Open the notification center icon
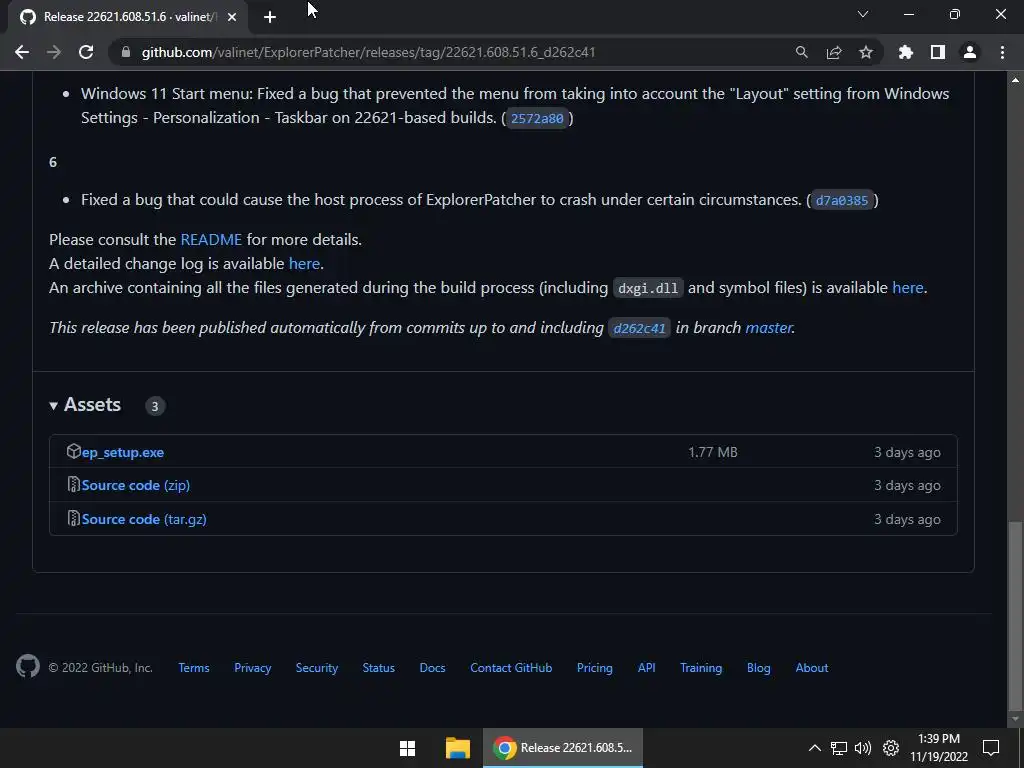 coord(991,748)
